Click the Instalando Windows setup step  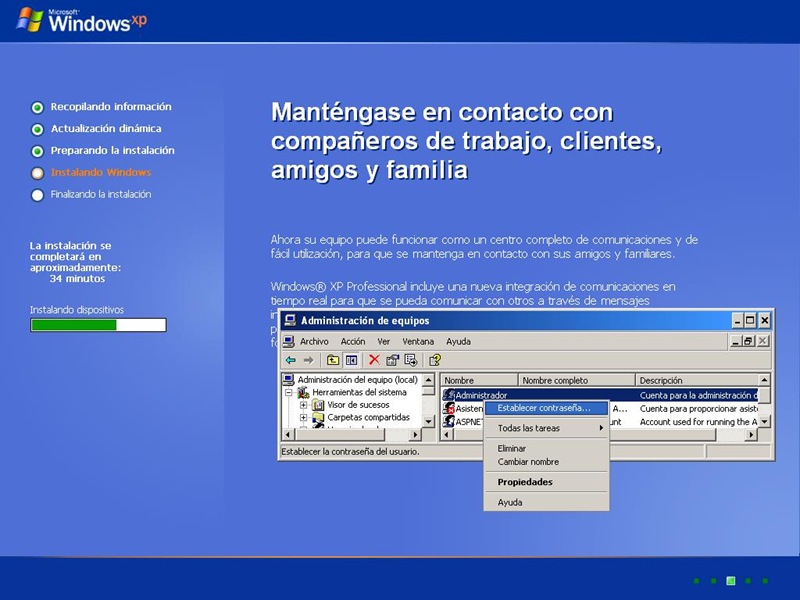coord(101,172)
